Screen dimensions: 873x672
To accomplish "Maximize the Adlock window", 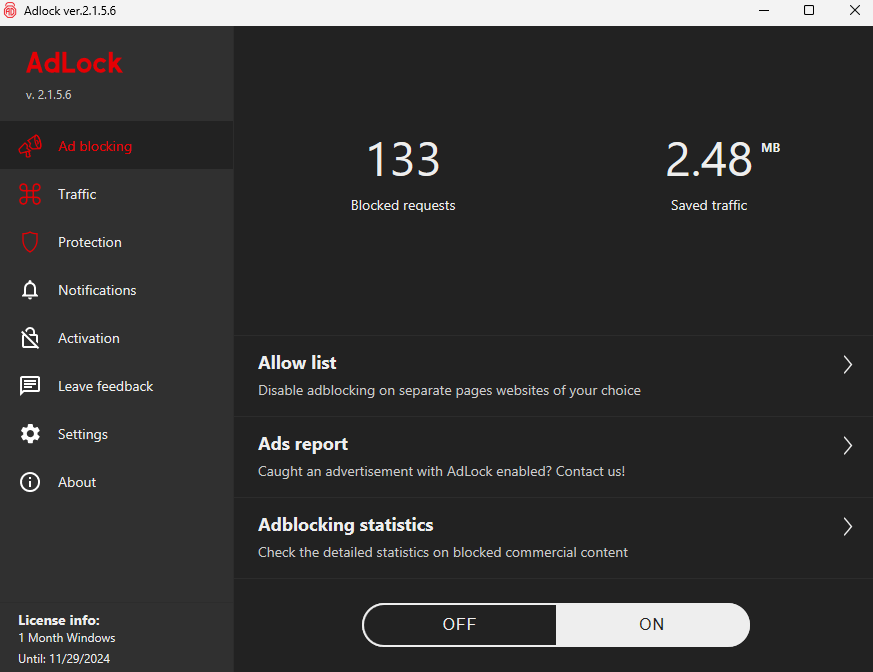I will (809, 11).
